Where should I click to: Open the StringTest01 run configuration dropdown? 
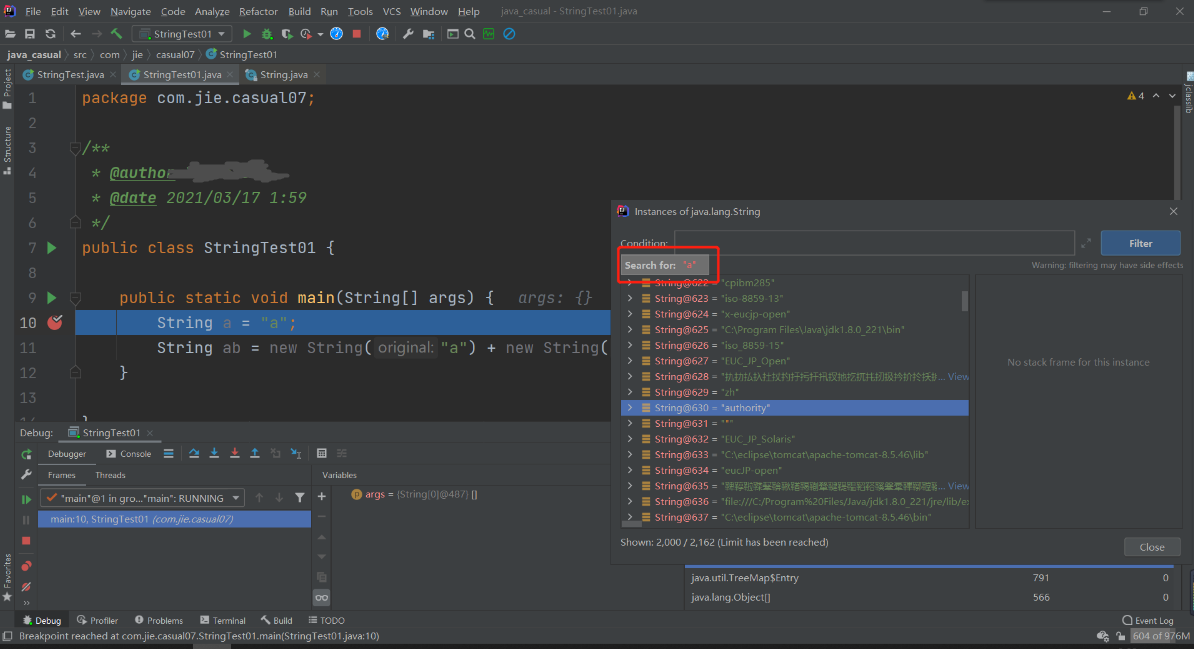click(x=182, y=34)
